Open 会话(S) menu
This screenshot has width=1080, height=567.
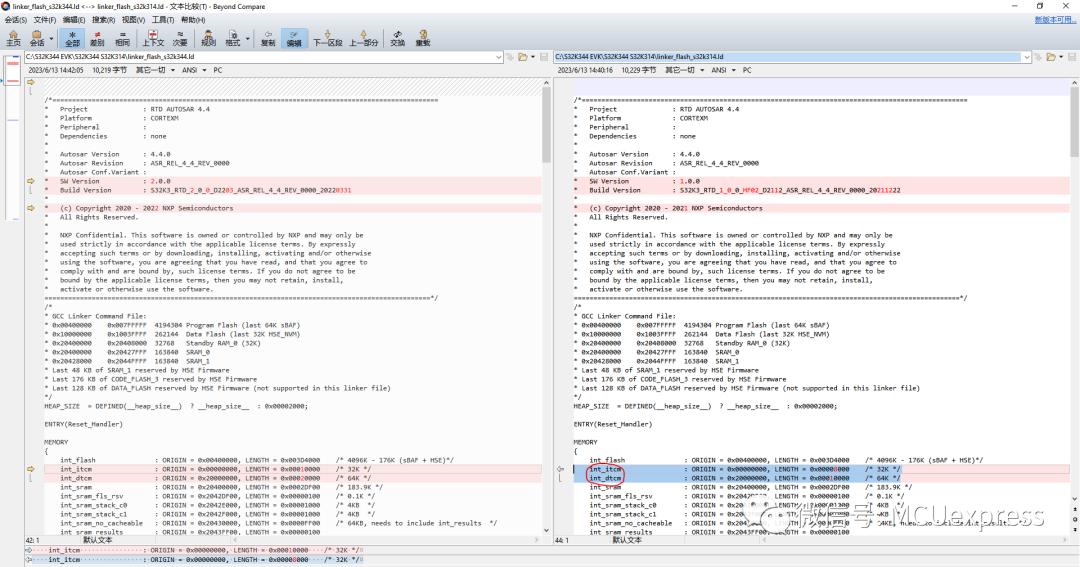pos(15,20)
